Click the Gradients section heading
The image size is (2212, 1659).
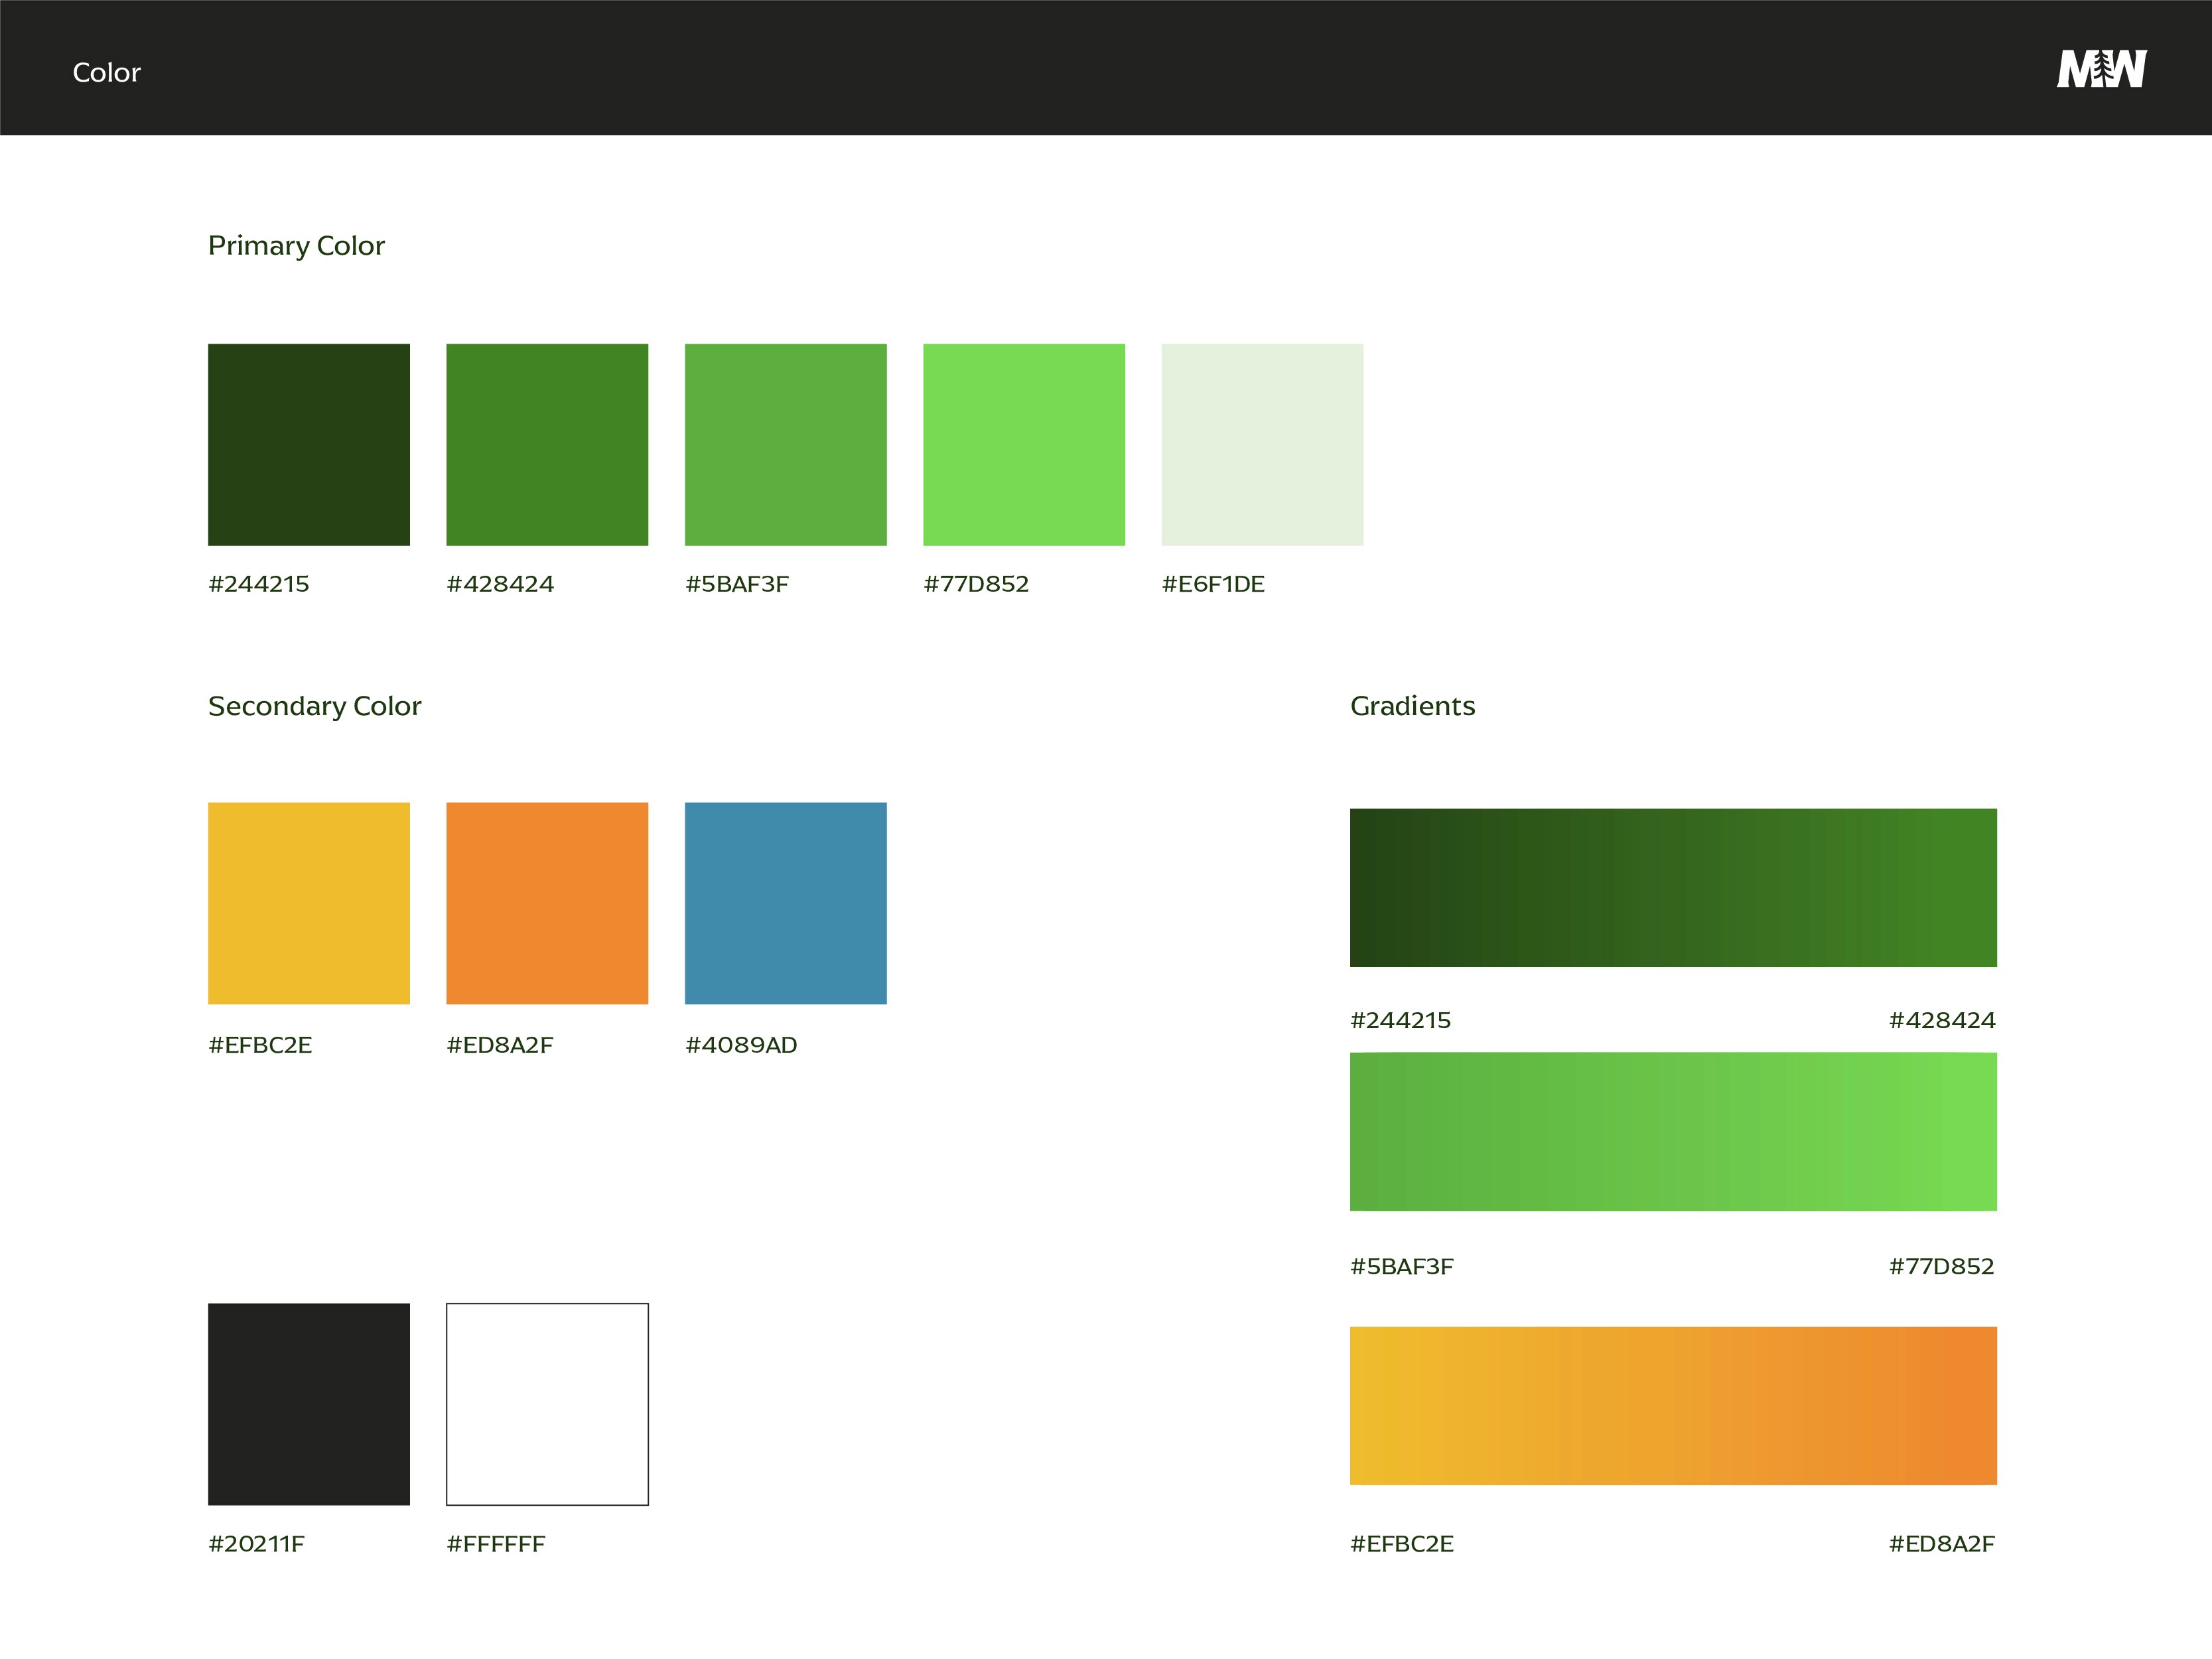coord(1412,706)
